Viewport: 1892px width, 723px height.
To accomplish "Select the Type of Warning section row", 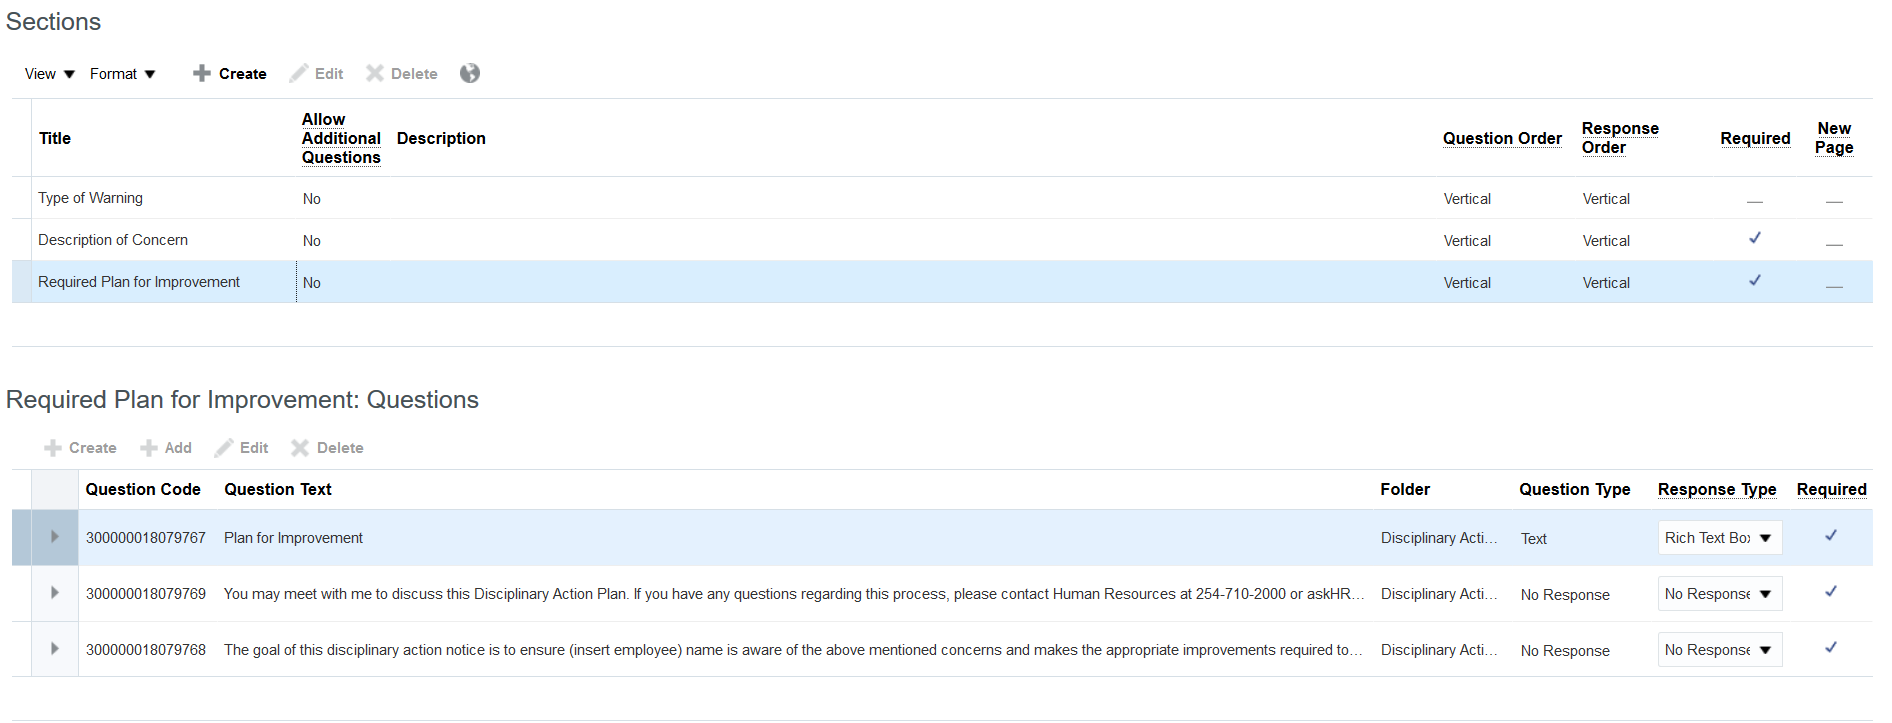I will 942,198.
